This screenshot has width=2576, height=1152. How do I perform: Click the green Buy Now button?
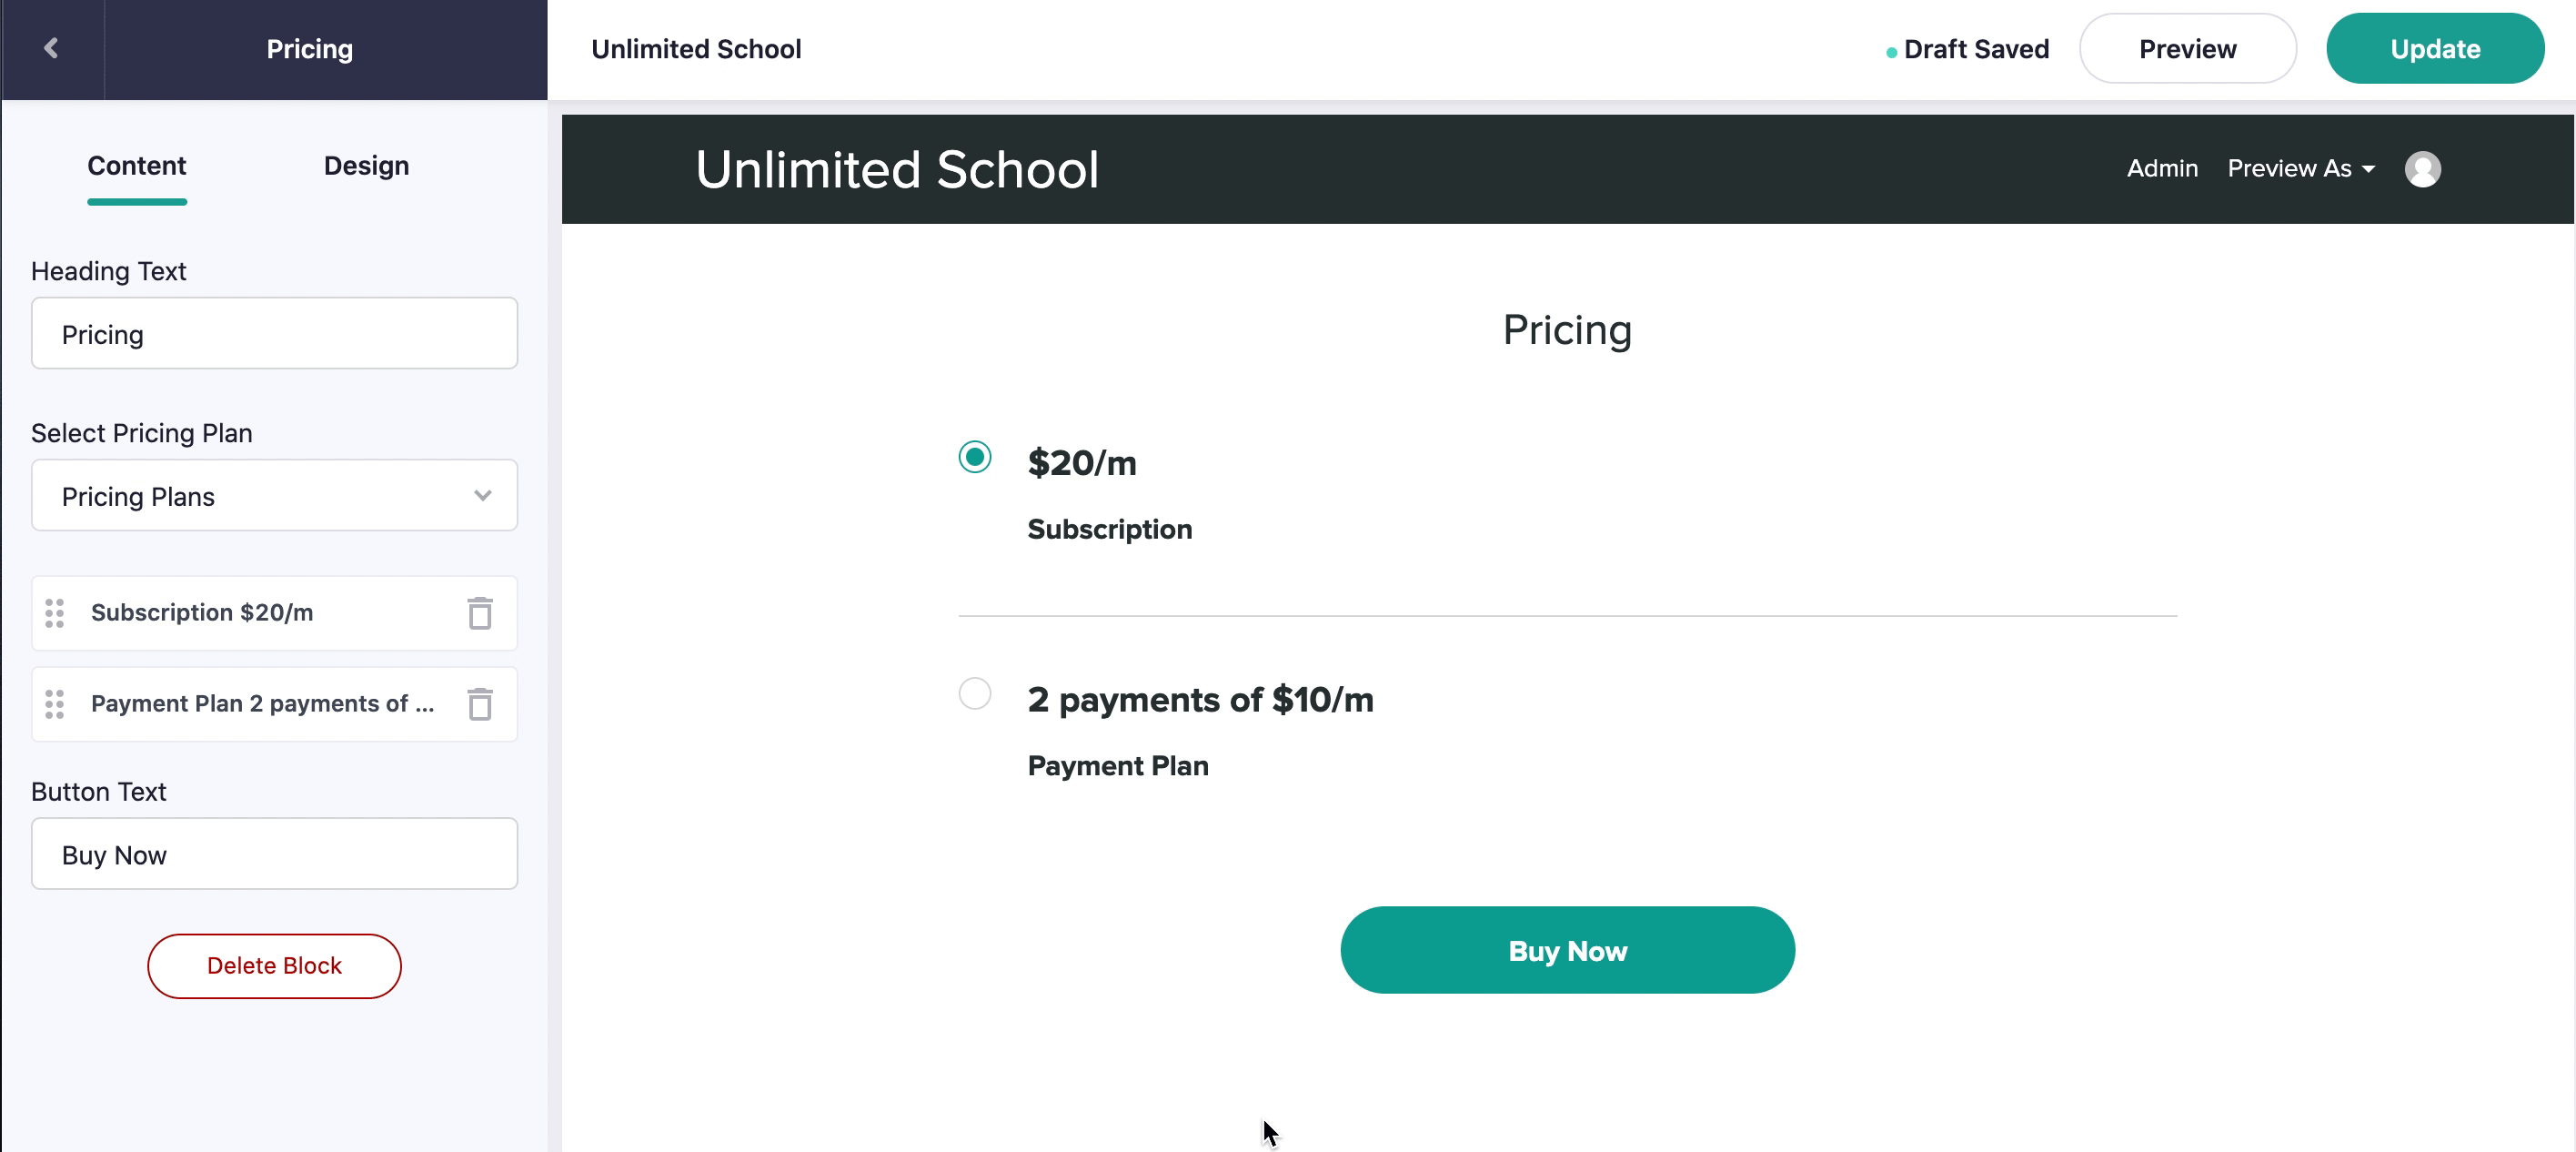(x=1567, y=949)
